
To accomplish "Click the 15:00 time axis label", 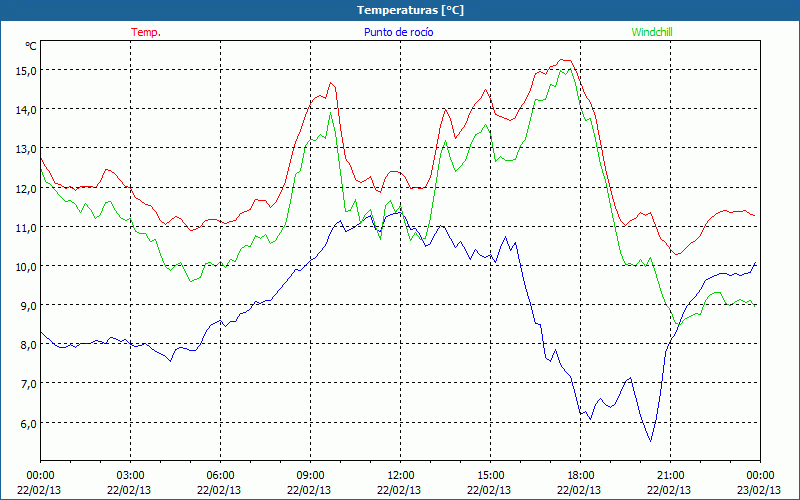I will 490,476.
